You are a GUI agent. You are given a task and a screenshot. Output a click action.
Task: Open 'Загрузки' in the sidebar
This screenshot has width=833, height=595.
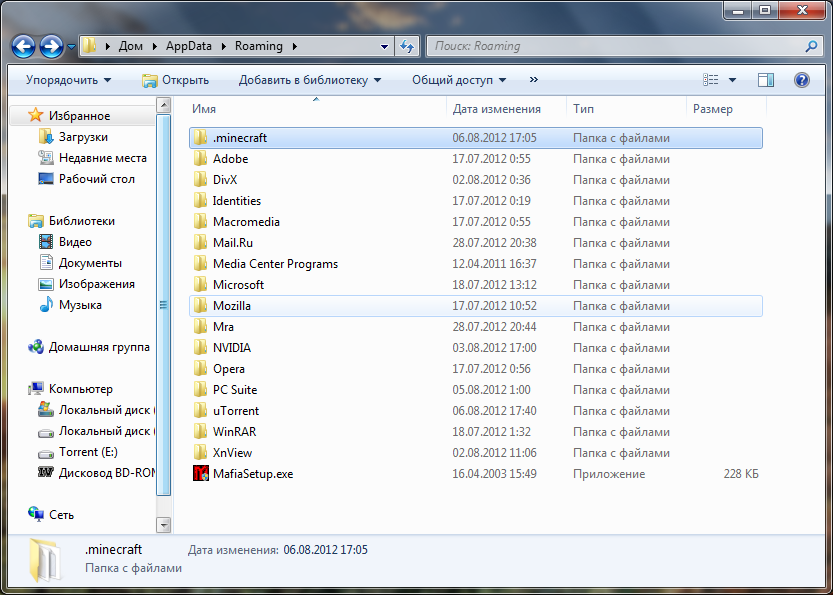[x=83, y=137]
